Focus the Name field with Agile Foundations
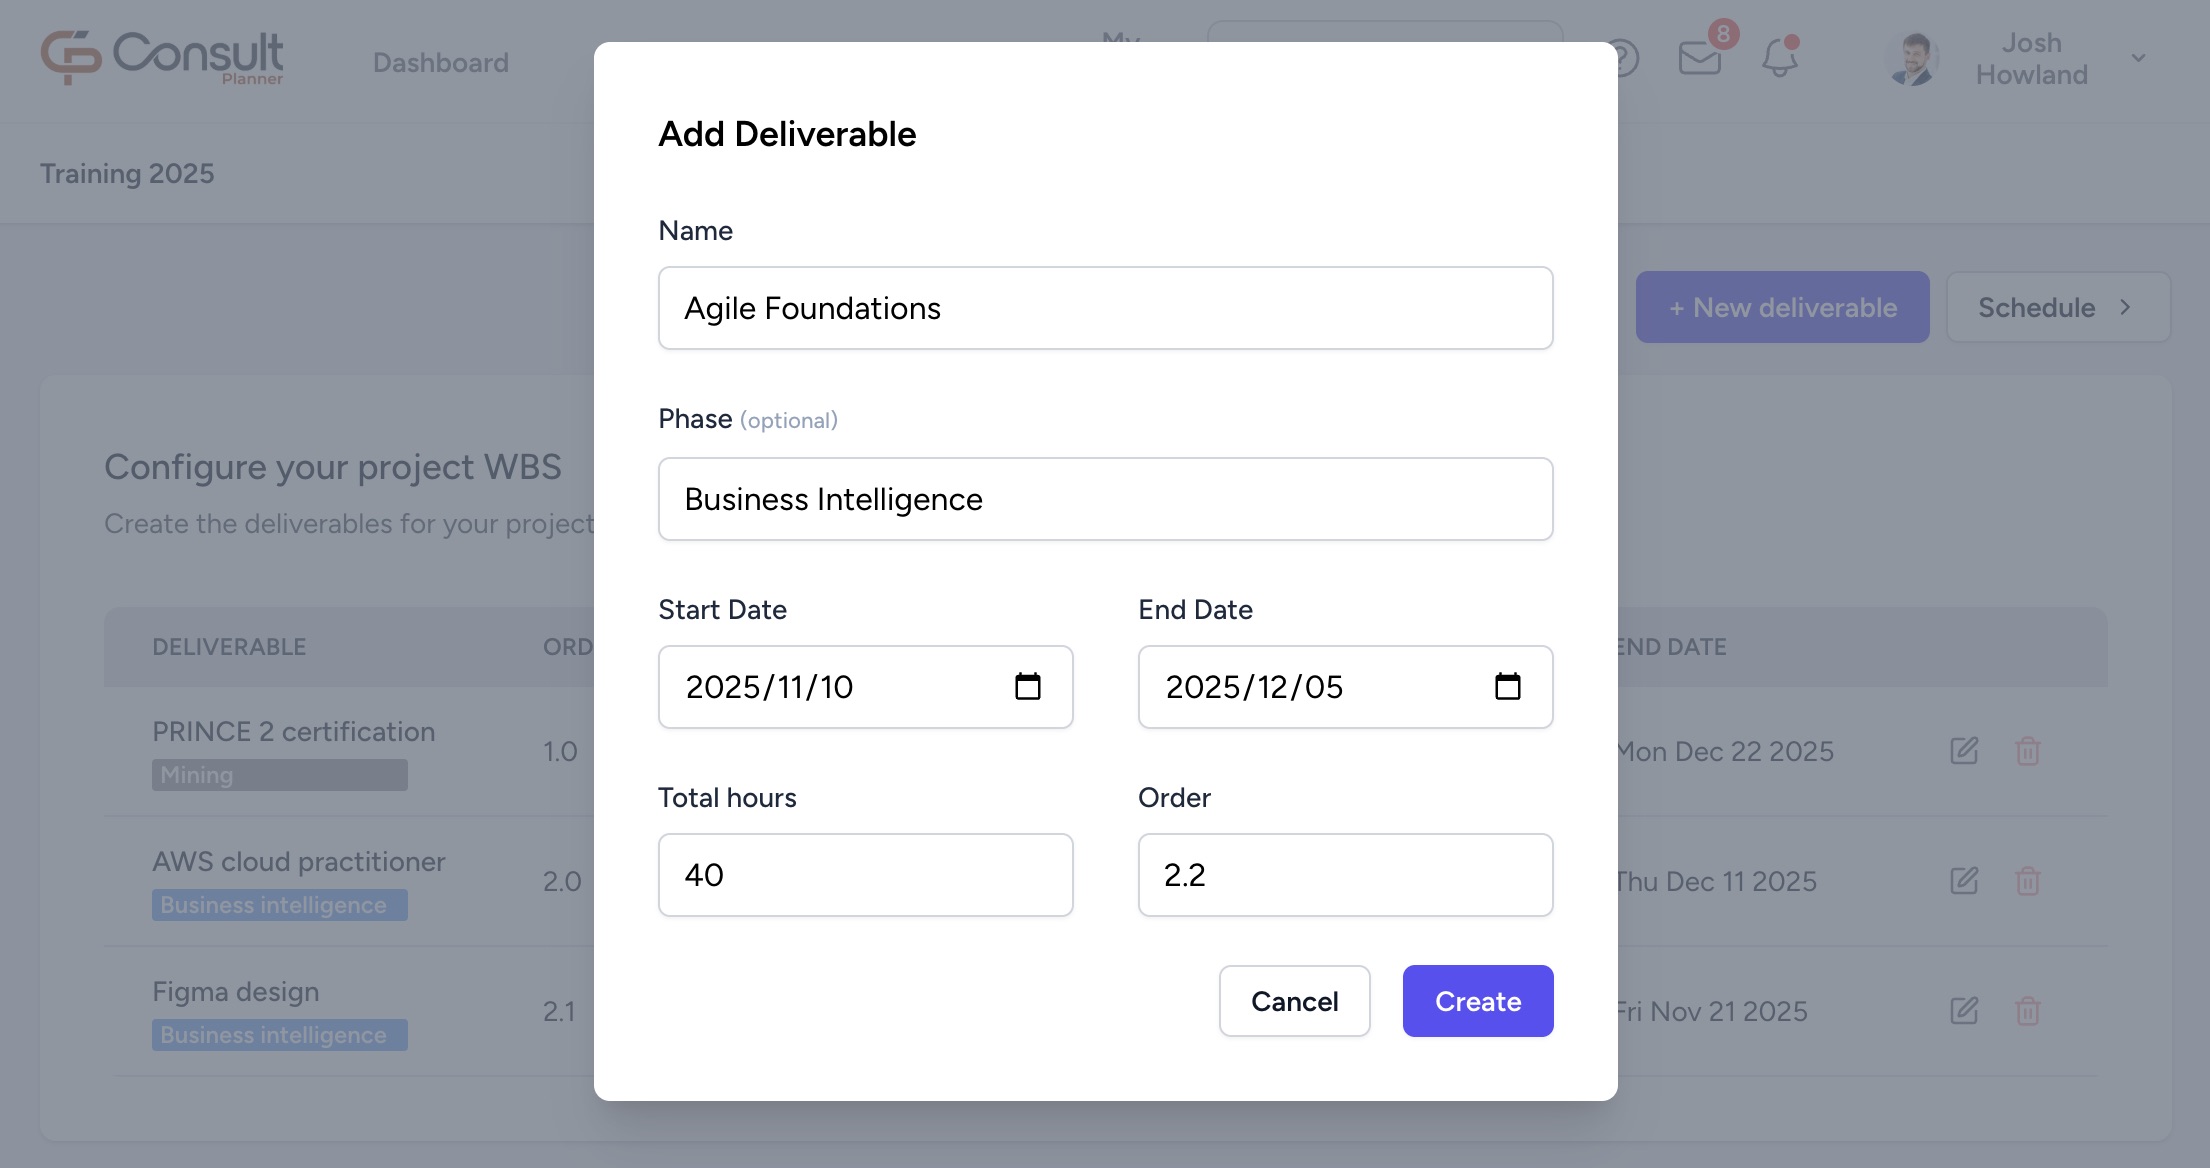This screenshot has height=1168, width=2210. pos(1105,308)
